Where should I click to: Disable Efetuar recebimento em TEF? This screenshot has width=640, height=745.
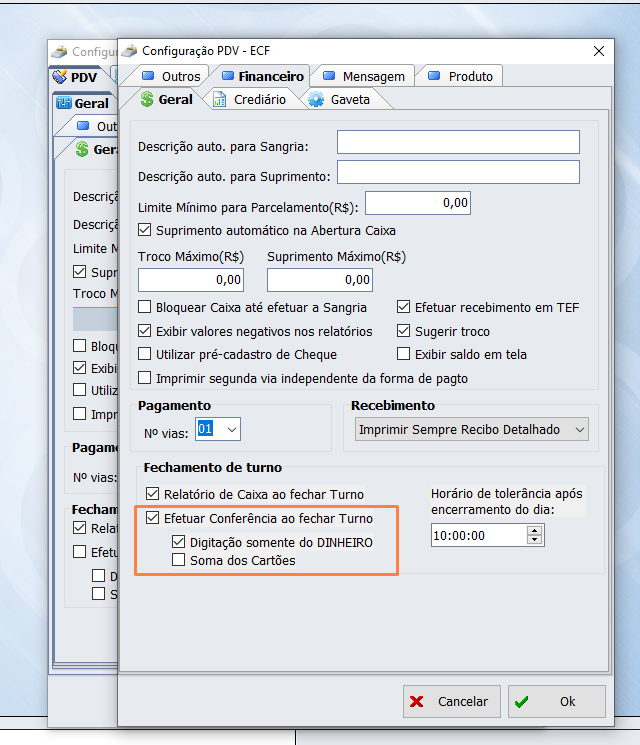click(x=404, y=308)
